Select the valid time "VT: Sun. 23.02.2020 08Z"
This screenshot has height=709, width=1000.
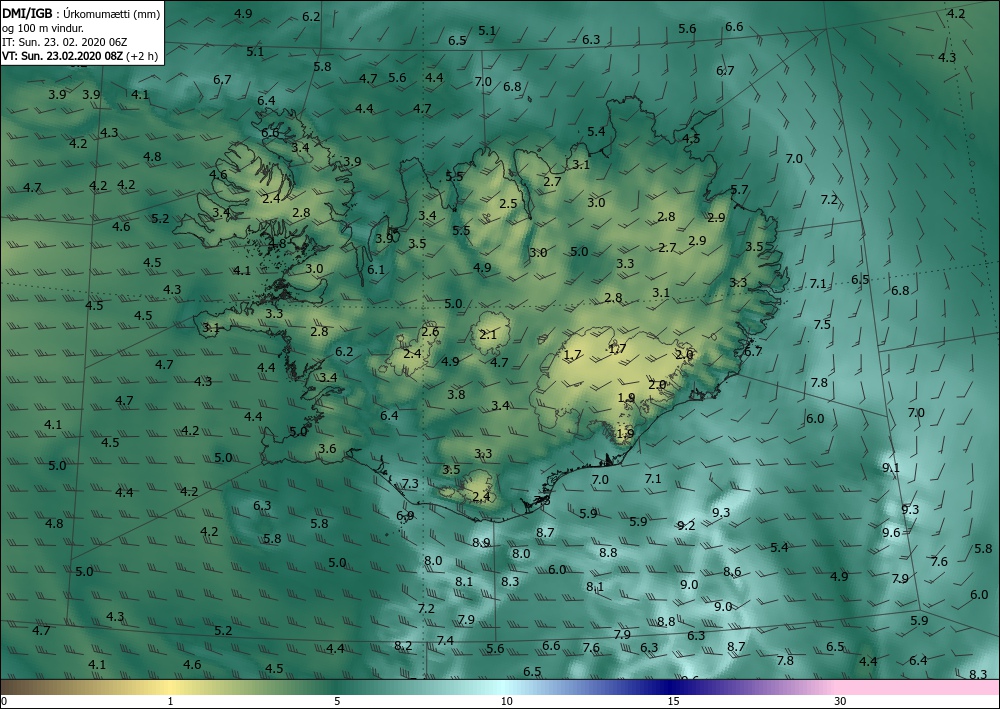[x=64, y=55]
